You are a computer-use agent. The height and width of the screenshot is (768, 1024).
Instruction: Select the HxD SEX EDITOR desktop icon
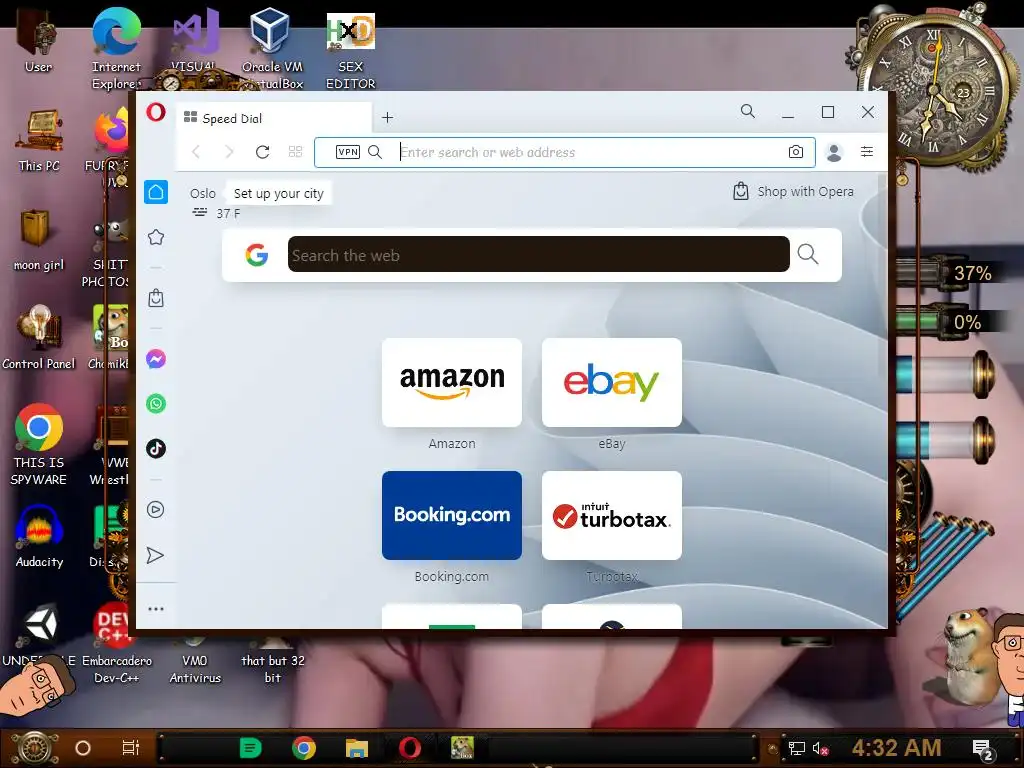pos(351,52)
